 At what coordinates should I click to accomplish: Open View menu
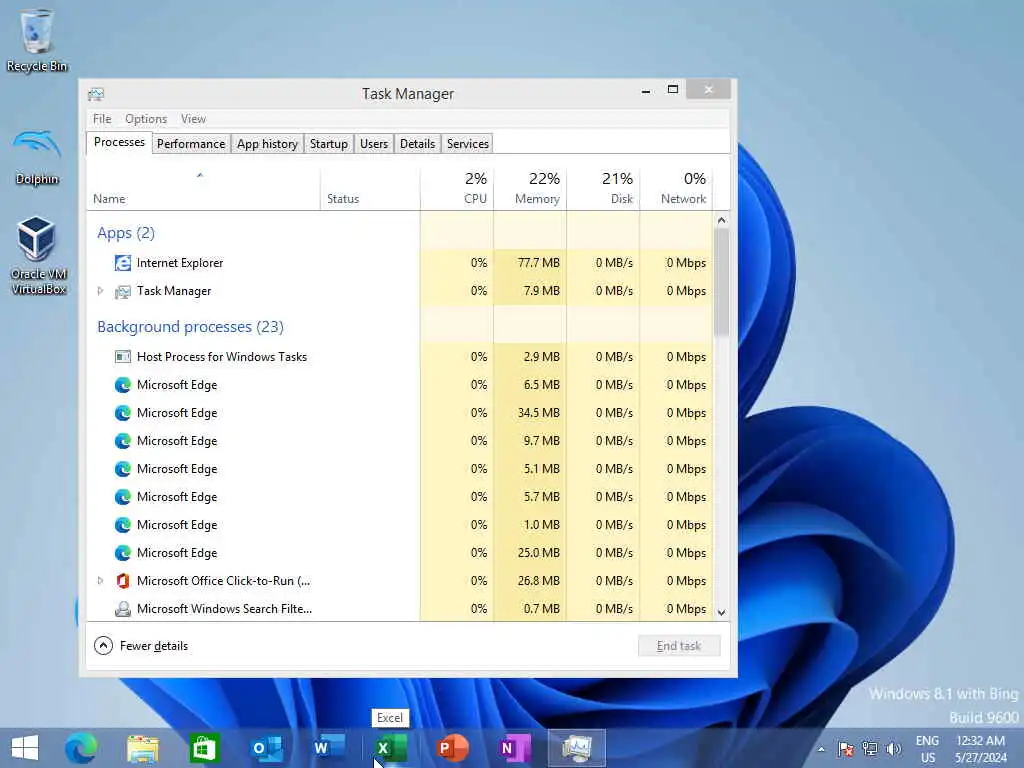click(193, 119)
